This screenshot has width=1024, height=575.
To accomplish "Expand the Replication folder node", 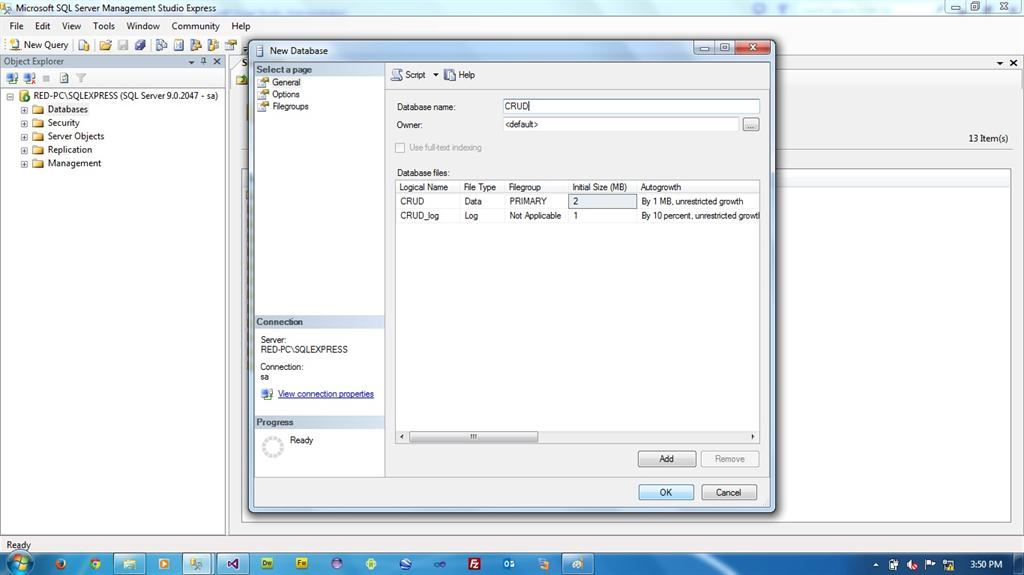I will point(24,150).
